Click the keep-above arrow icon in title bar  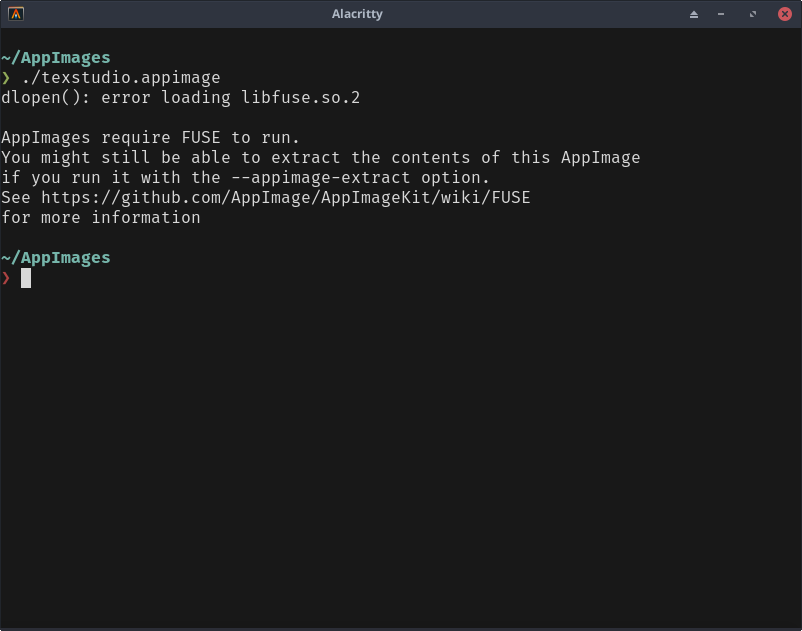[x=694, y=14]
